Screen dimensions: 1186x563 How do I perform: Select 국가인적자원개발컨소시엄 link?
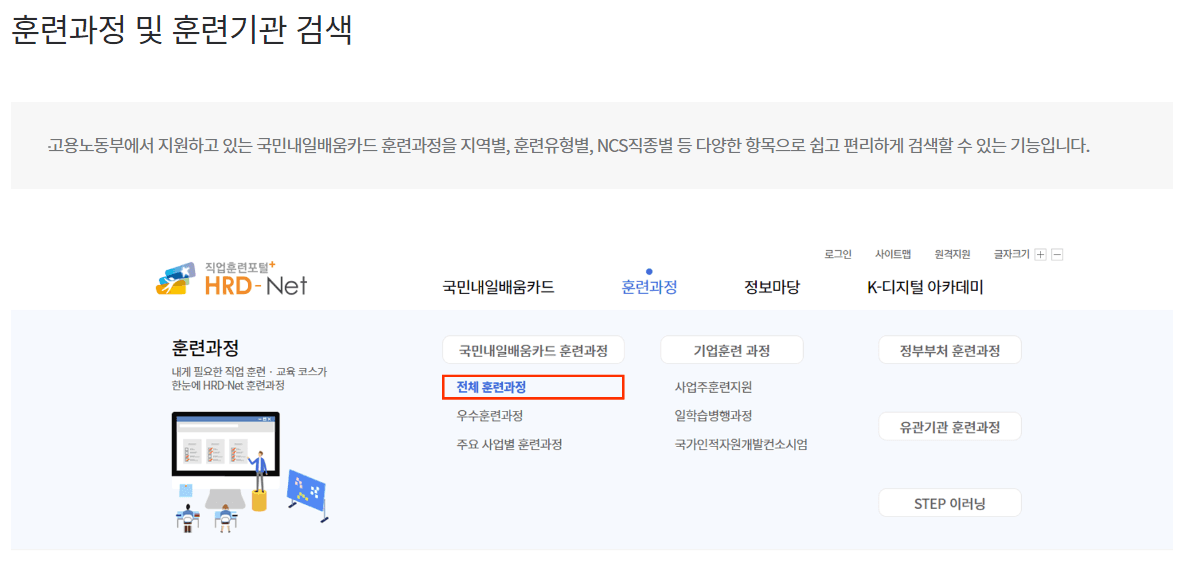[741, 444]
